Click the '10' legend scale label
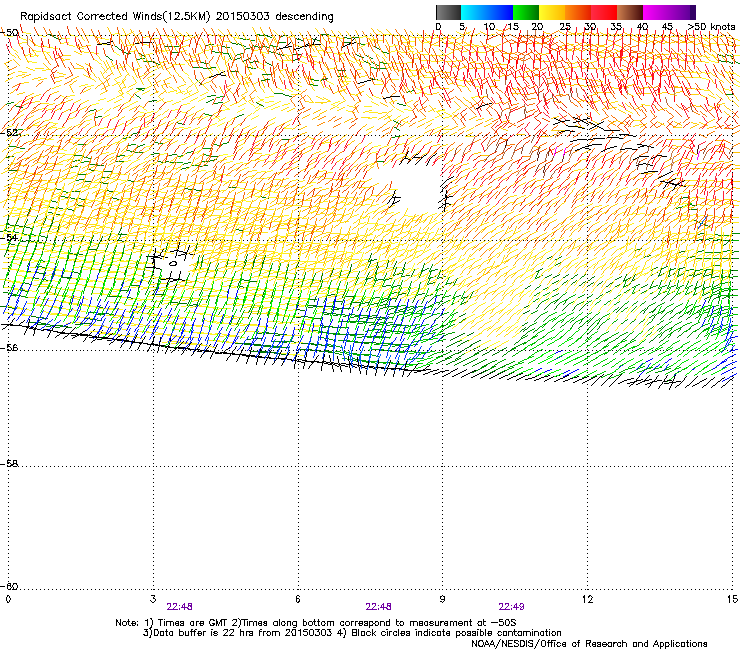This screenshot has width=740, height=650. [489, 27]
